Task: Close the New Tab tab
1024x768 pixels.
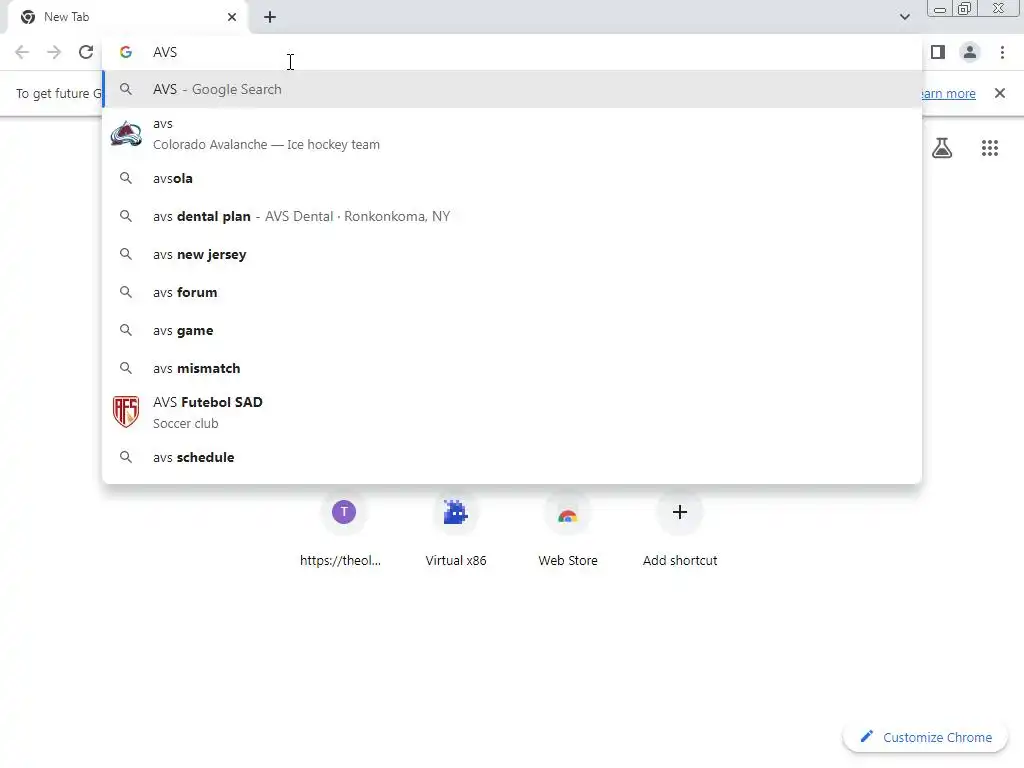Action: click(232, 17)
